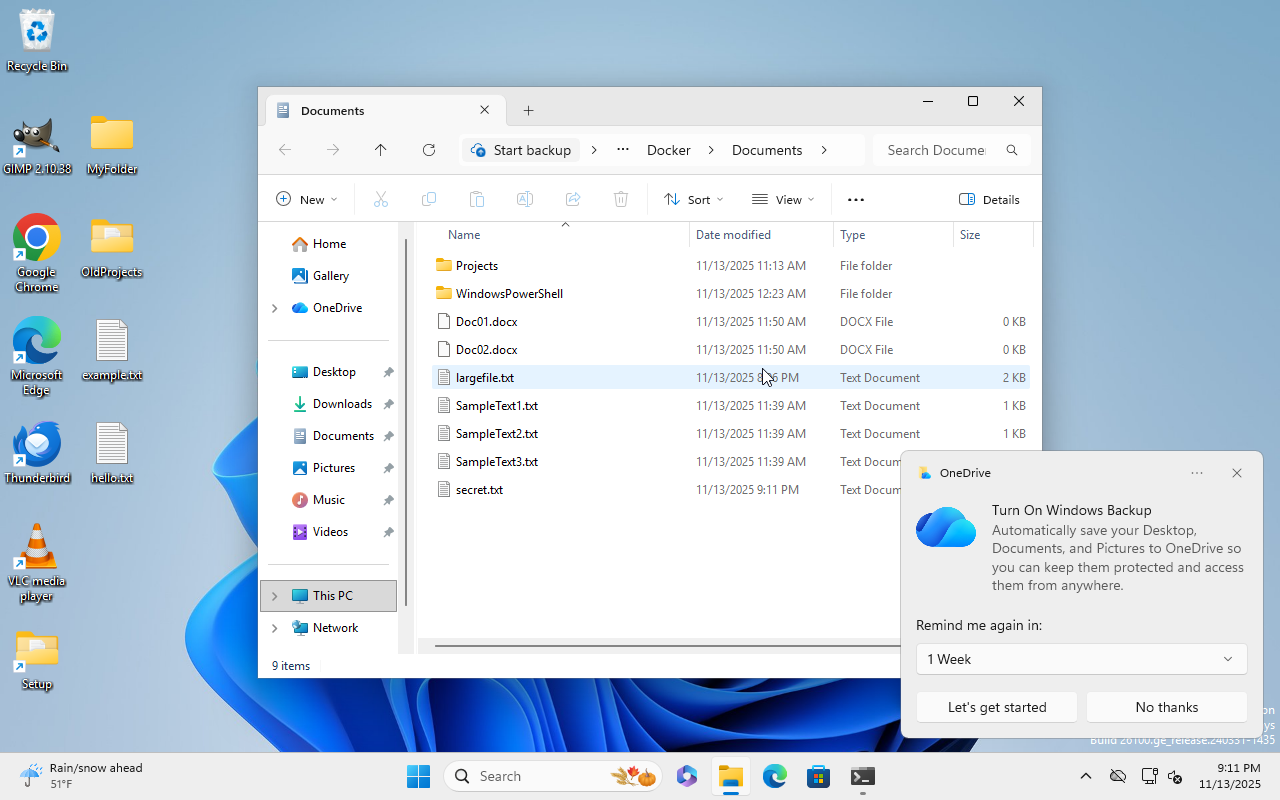Image resolution: width=1280 pixels, height=800 pixels.
Task: Click the OneDrive popup three-dots options icon
Action: (x=1197, y=473)
